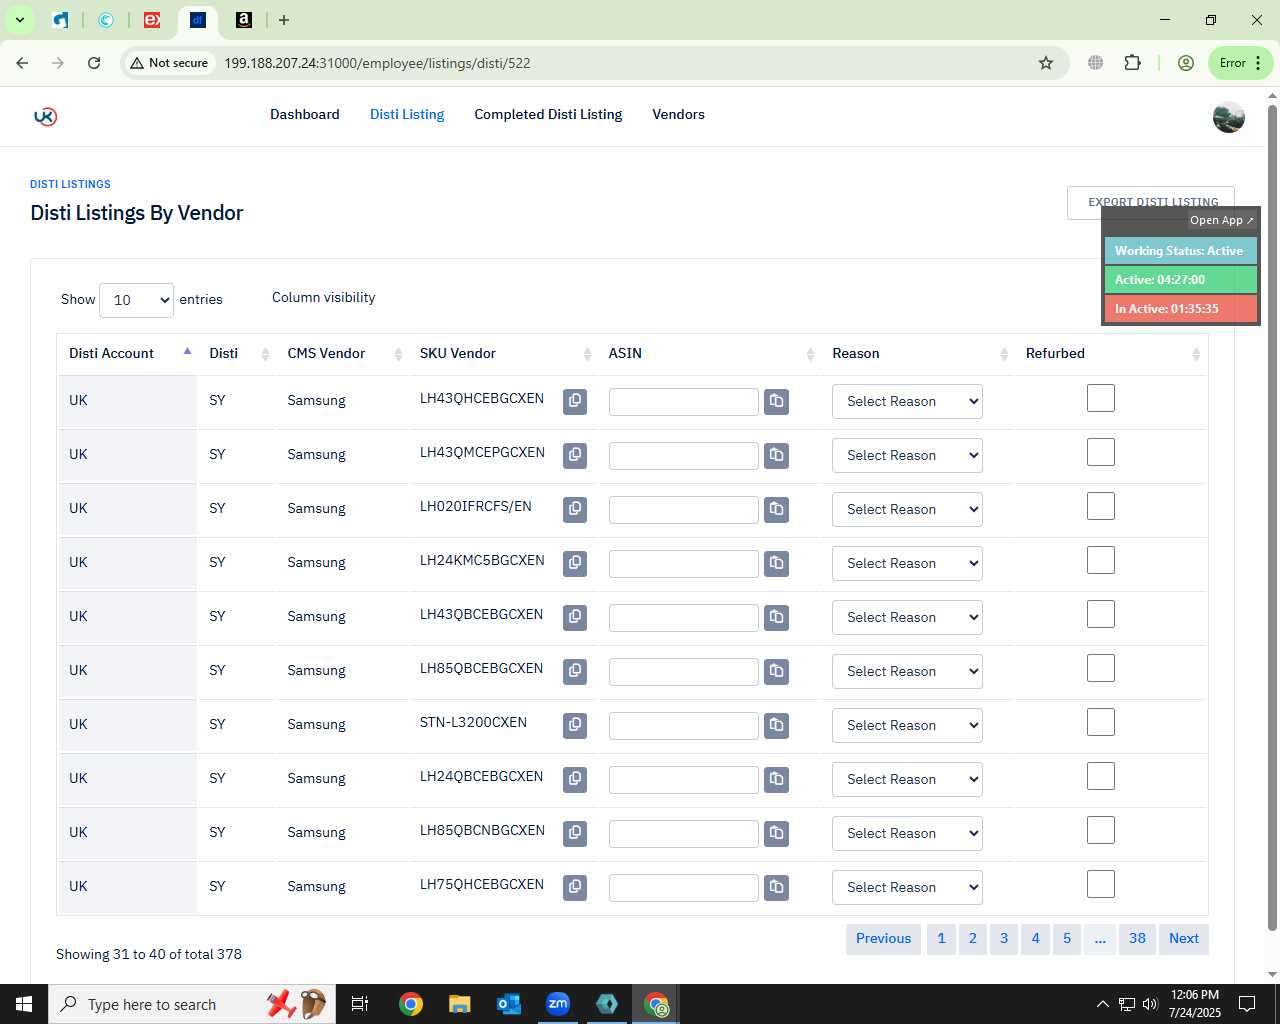
Task: Open Select Reason dropdown for LH43QHCEBGCXEN
Action: coord(907,401)
